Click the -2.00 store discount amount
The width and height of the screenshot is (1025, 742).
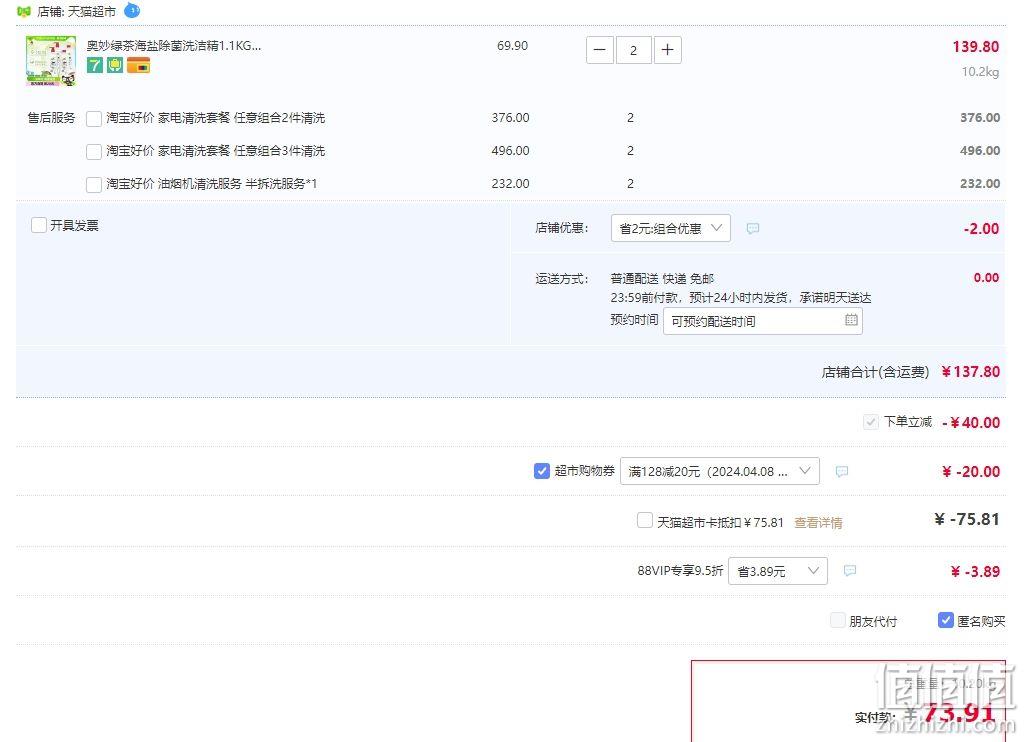coord(981,228)
